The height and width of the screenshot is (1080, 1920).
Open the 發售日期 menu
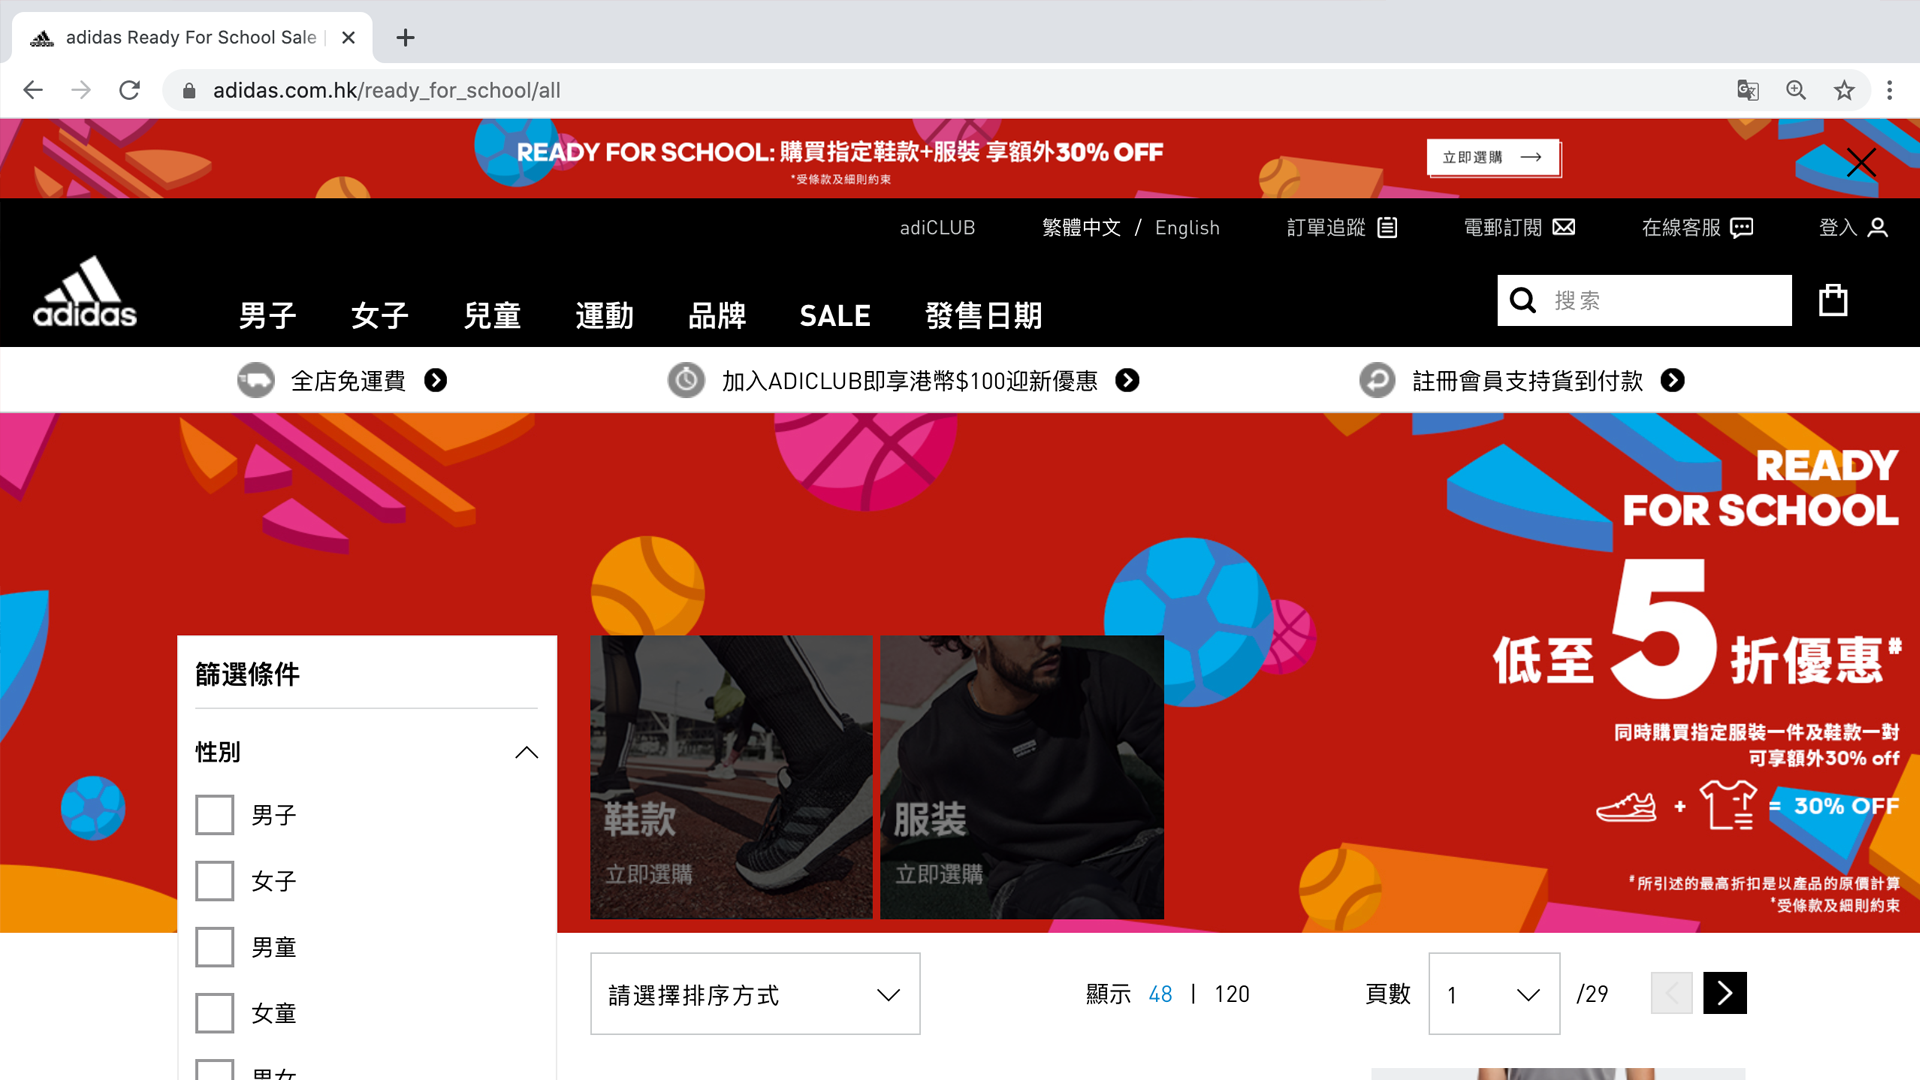click(984, 316)
